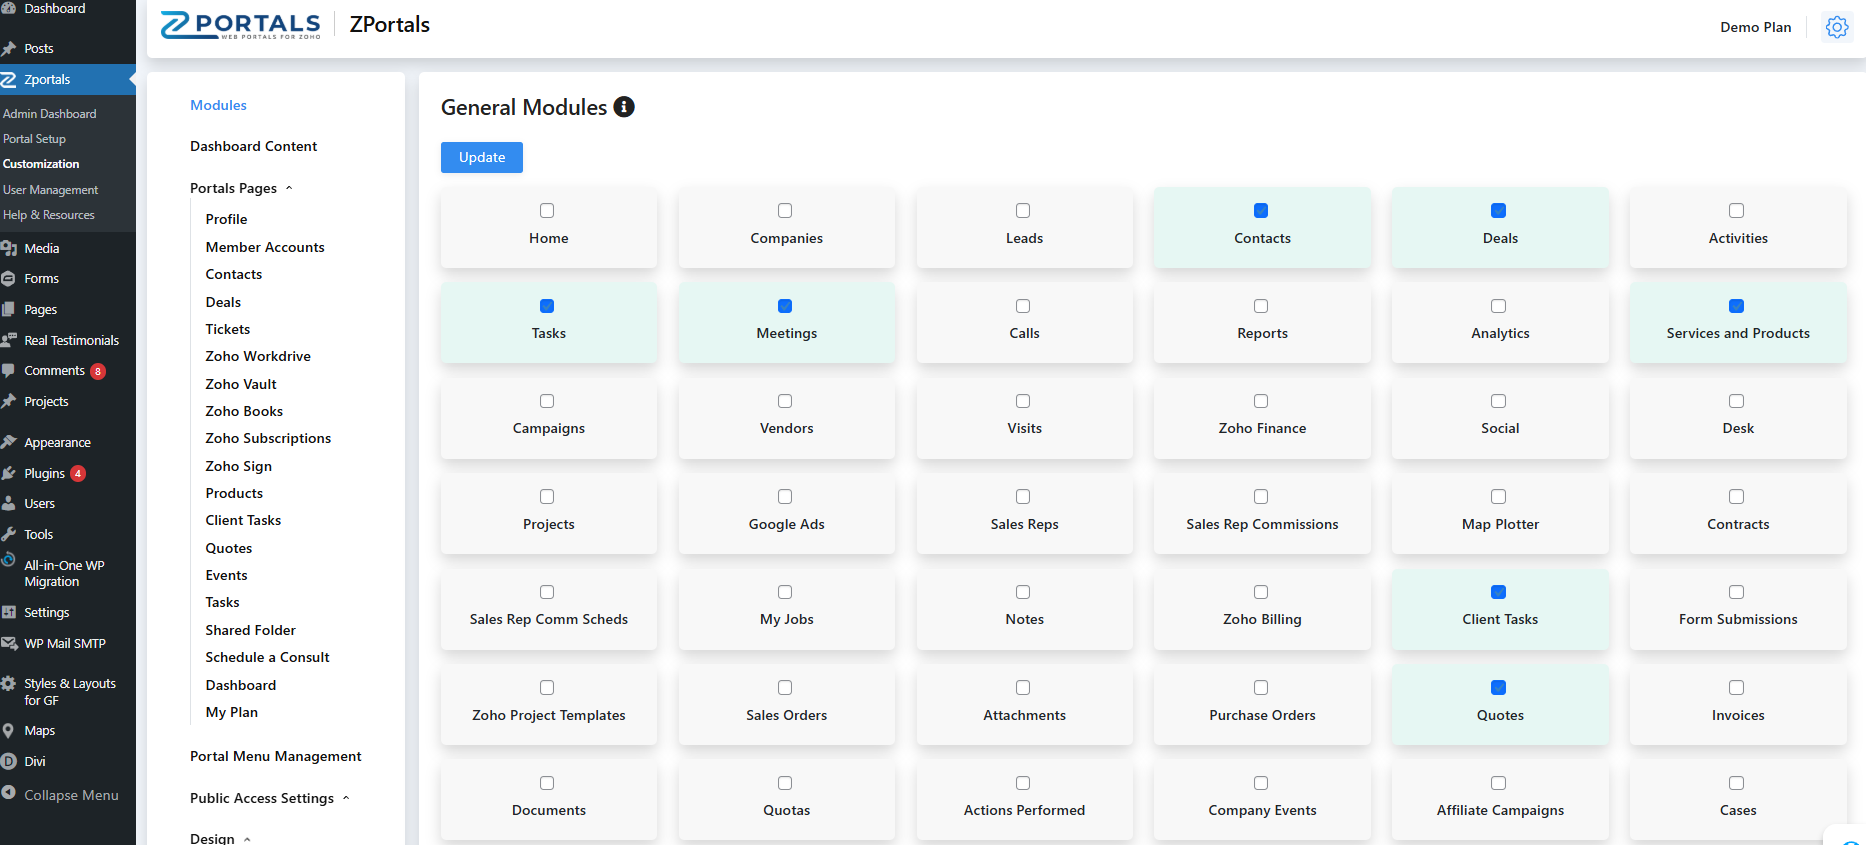Open Portal Setup in Zportals menu
Screen dimensions: 1866x845
click(34, 139)
